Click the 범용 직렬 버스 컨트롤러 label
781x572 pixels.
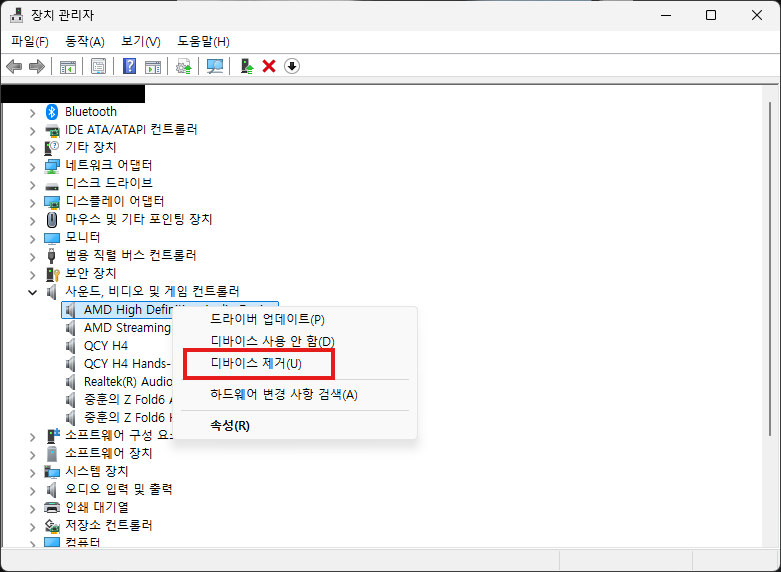click(x=131, y=255)
